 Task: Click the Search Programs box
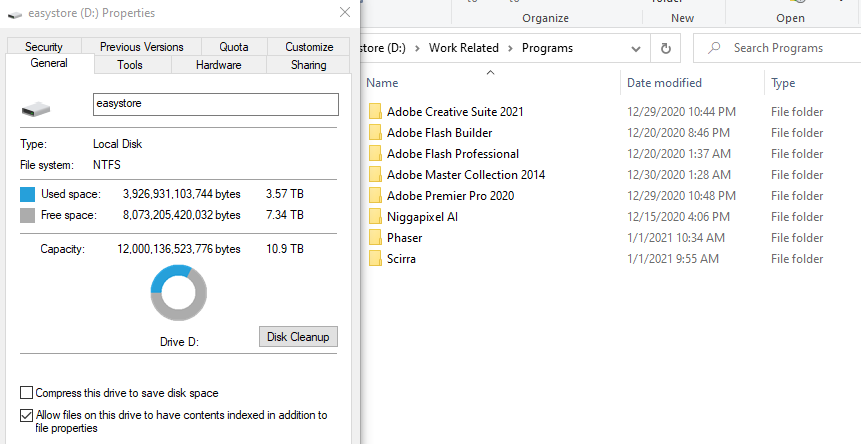tap(777, 48)
